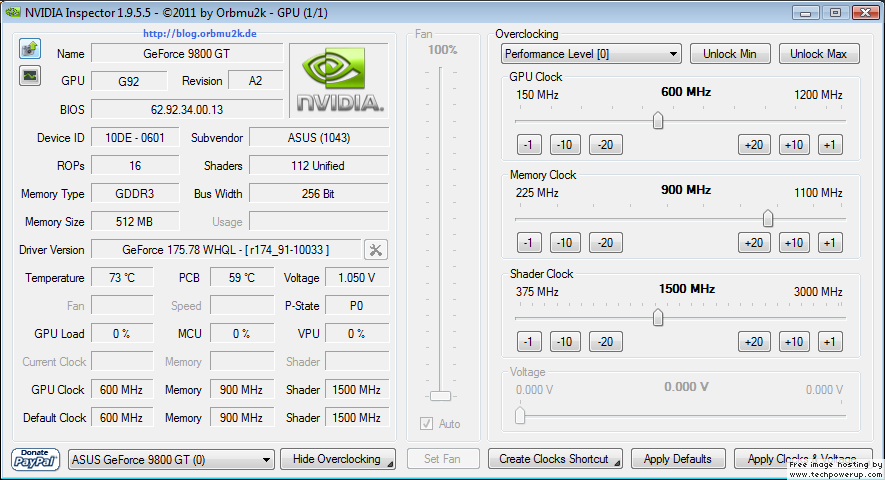Click the upload screenshot icon near Name
Image resolution: width=885 pixels, height=480 pixels.
pos(30,49)
